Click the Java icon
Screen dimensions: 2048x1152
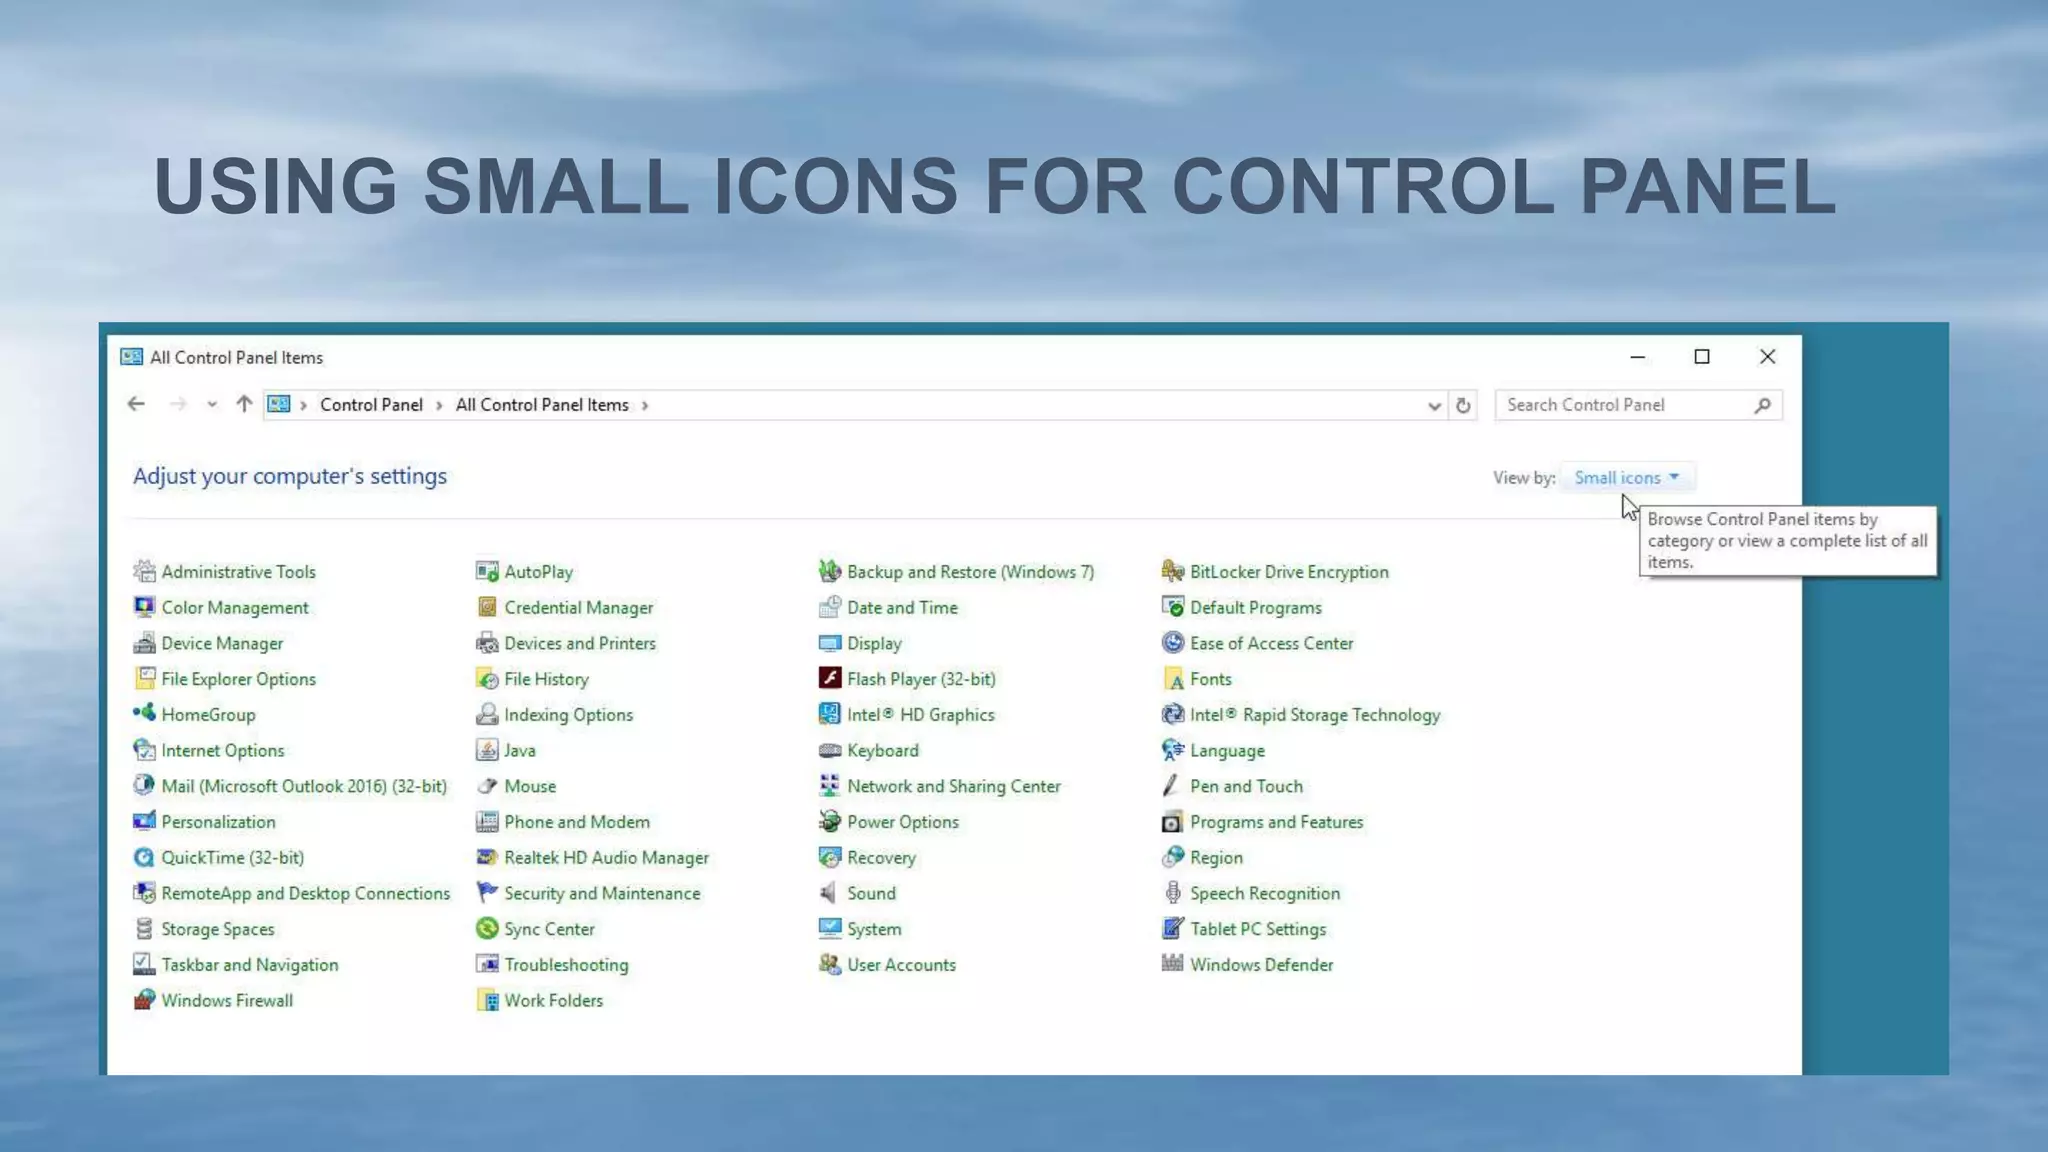click(x=487, y=750)
